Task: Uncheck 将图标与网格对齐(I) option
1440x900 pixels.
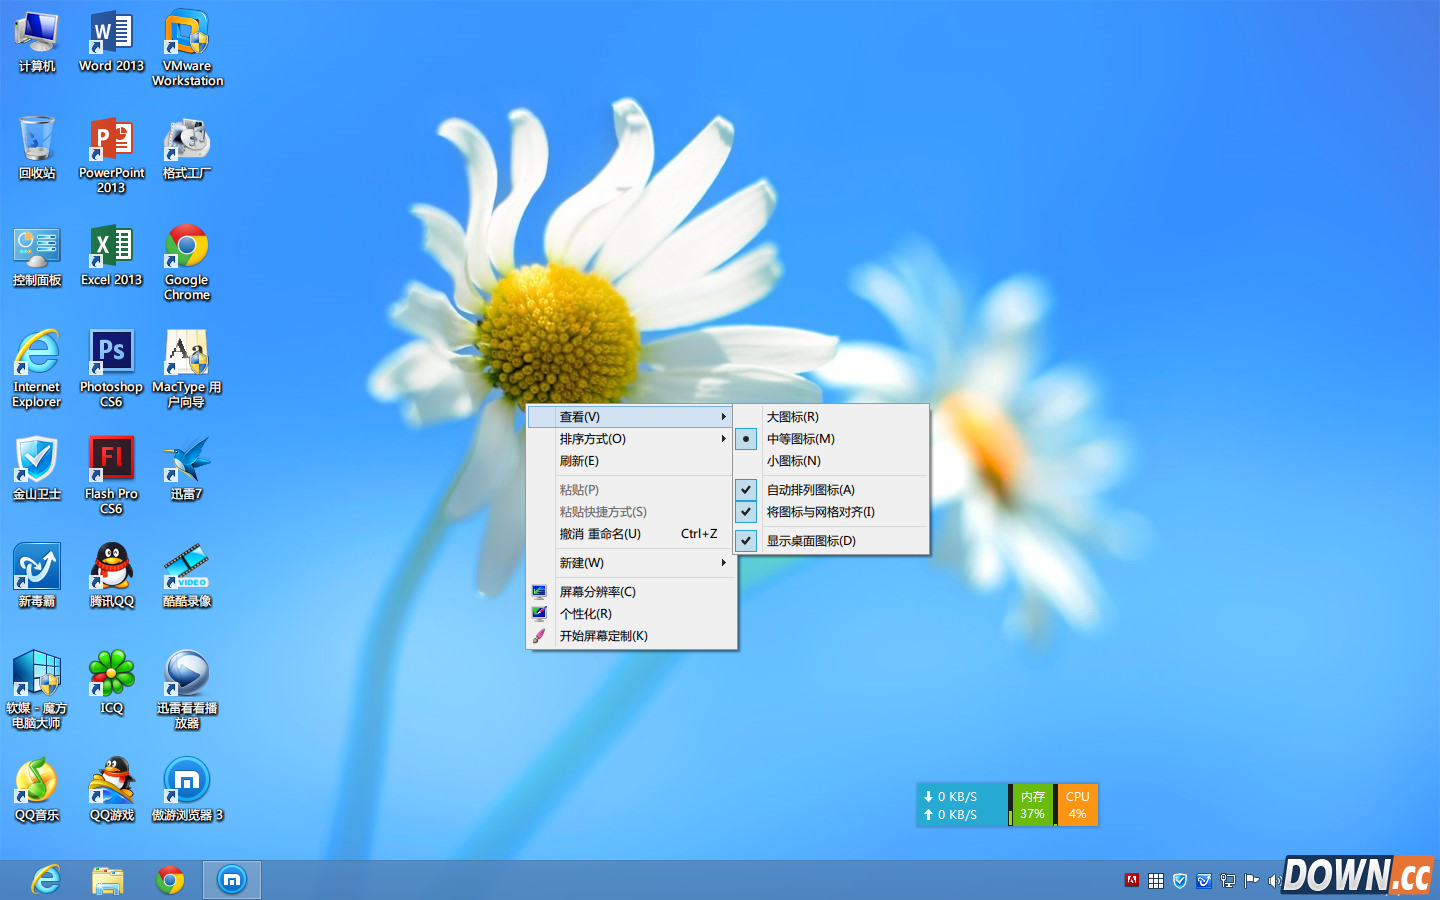Action: tap(820, 512)
